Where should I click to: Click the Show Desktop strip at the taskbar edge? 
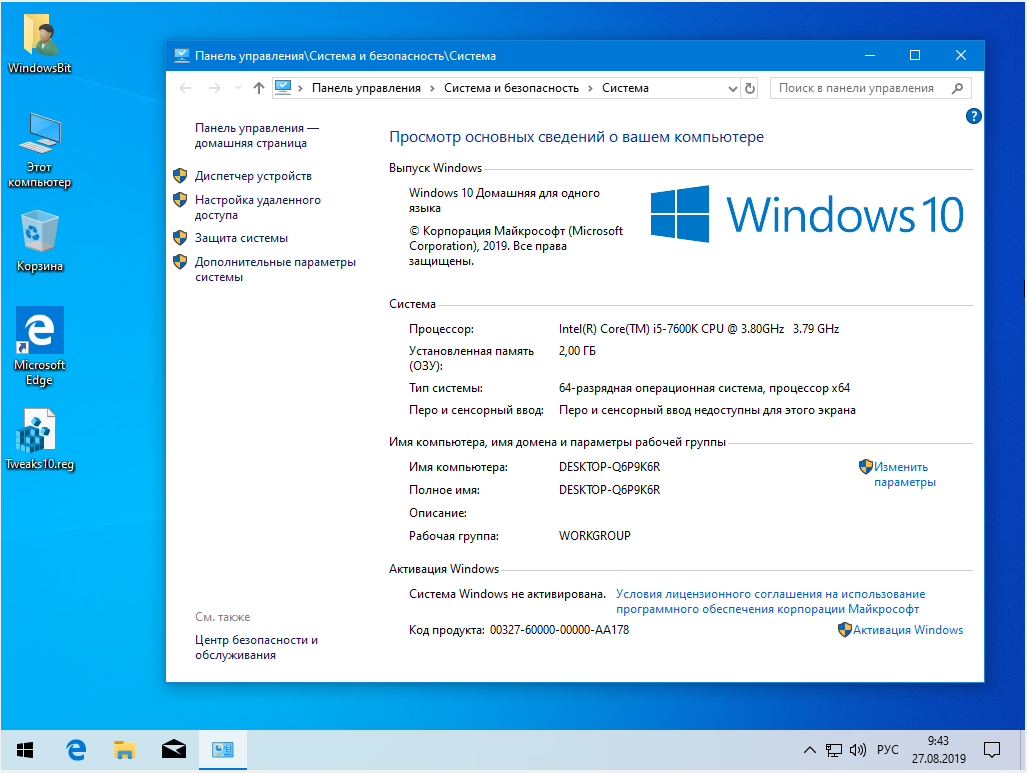1023,750
